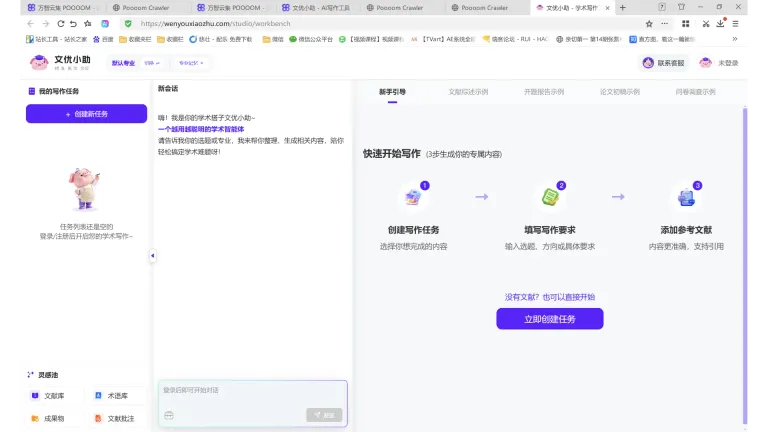
Task: Click the 立即创建任务 button
Action: [550, 319]
